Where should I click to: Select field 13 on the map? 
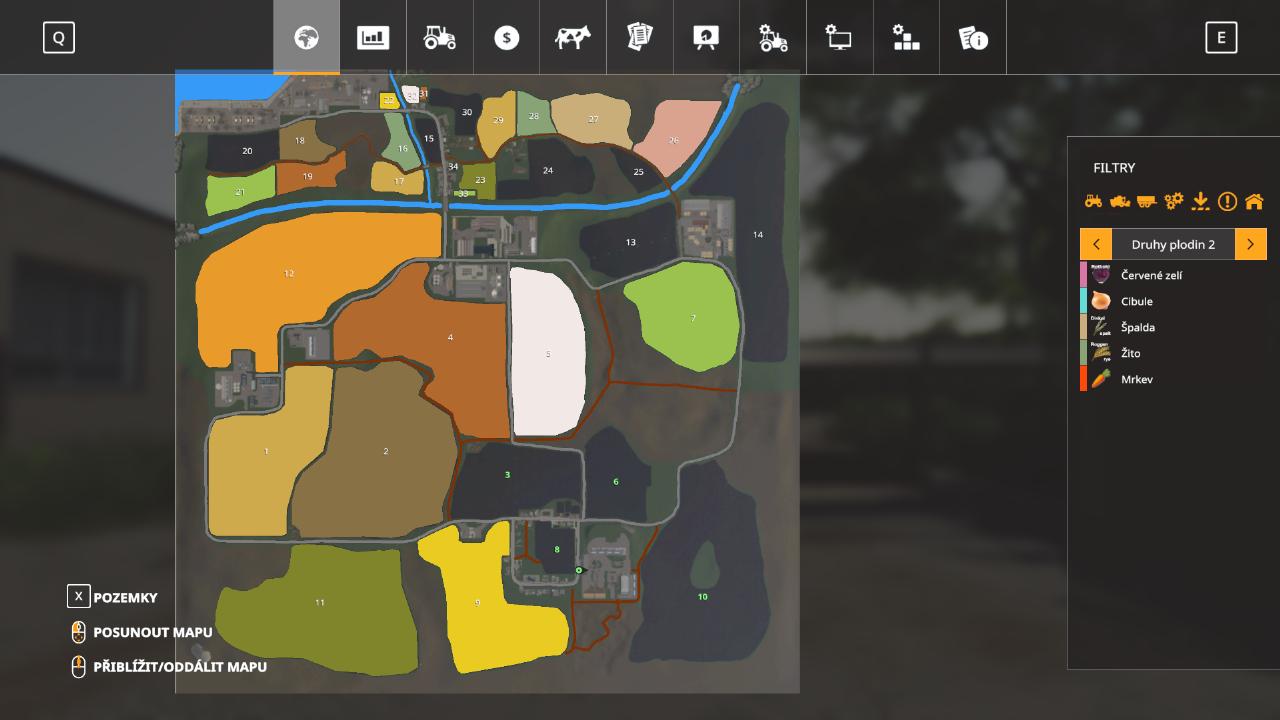coord(630,242)
